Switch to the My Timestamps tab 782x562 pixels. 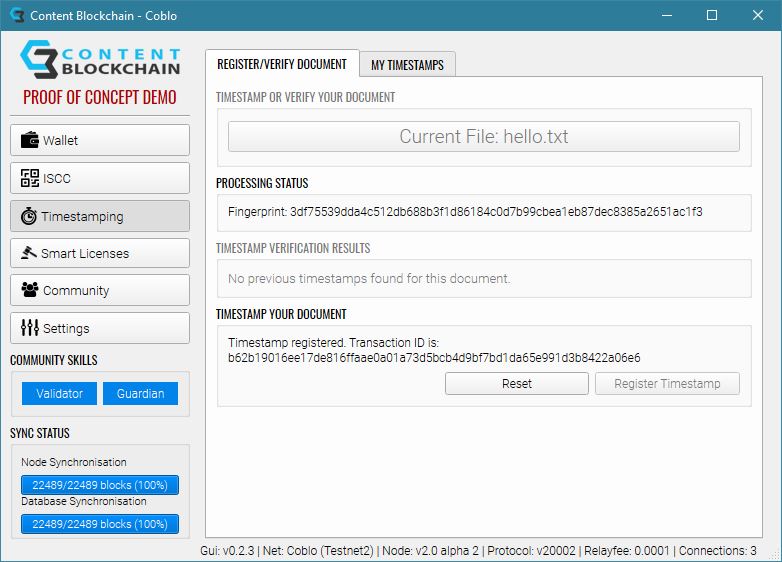pos(407,65)
